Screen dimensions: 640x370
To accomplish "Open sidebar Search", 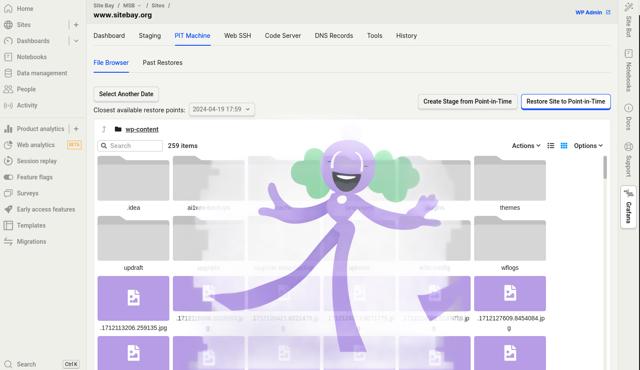I will point(26,364).
